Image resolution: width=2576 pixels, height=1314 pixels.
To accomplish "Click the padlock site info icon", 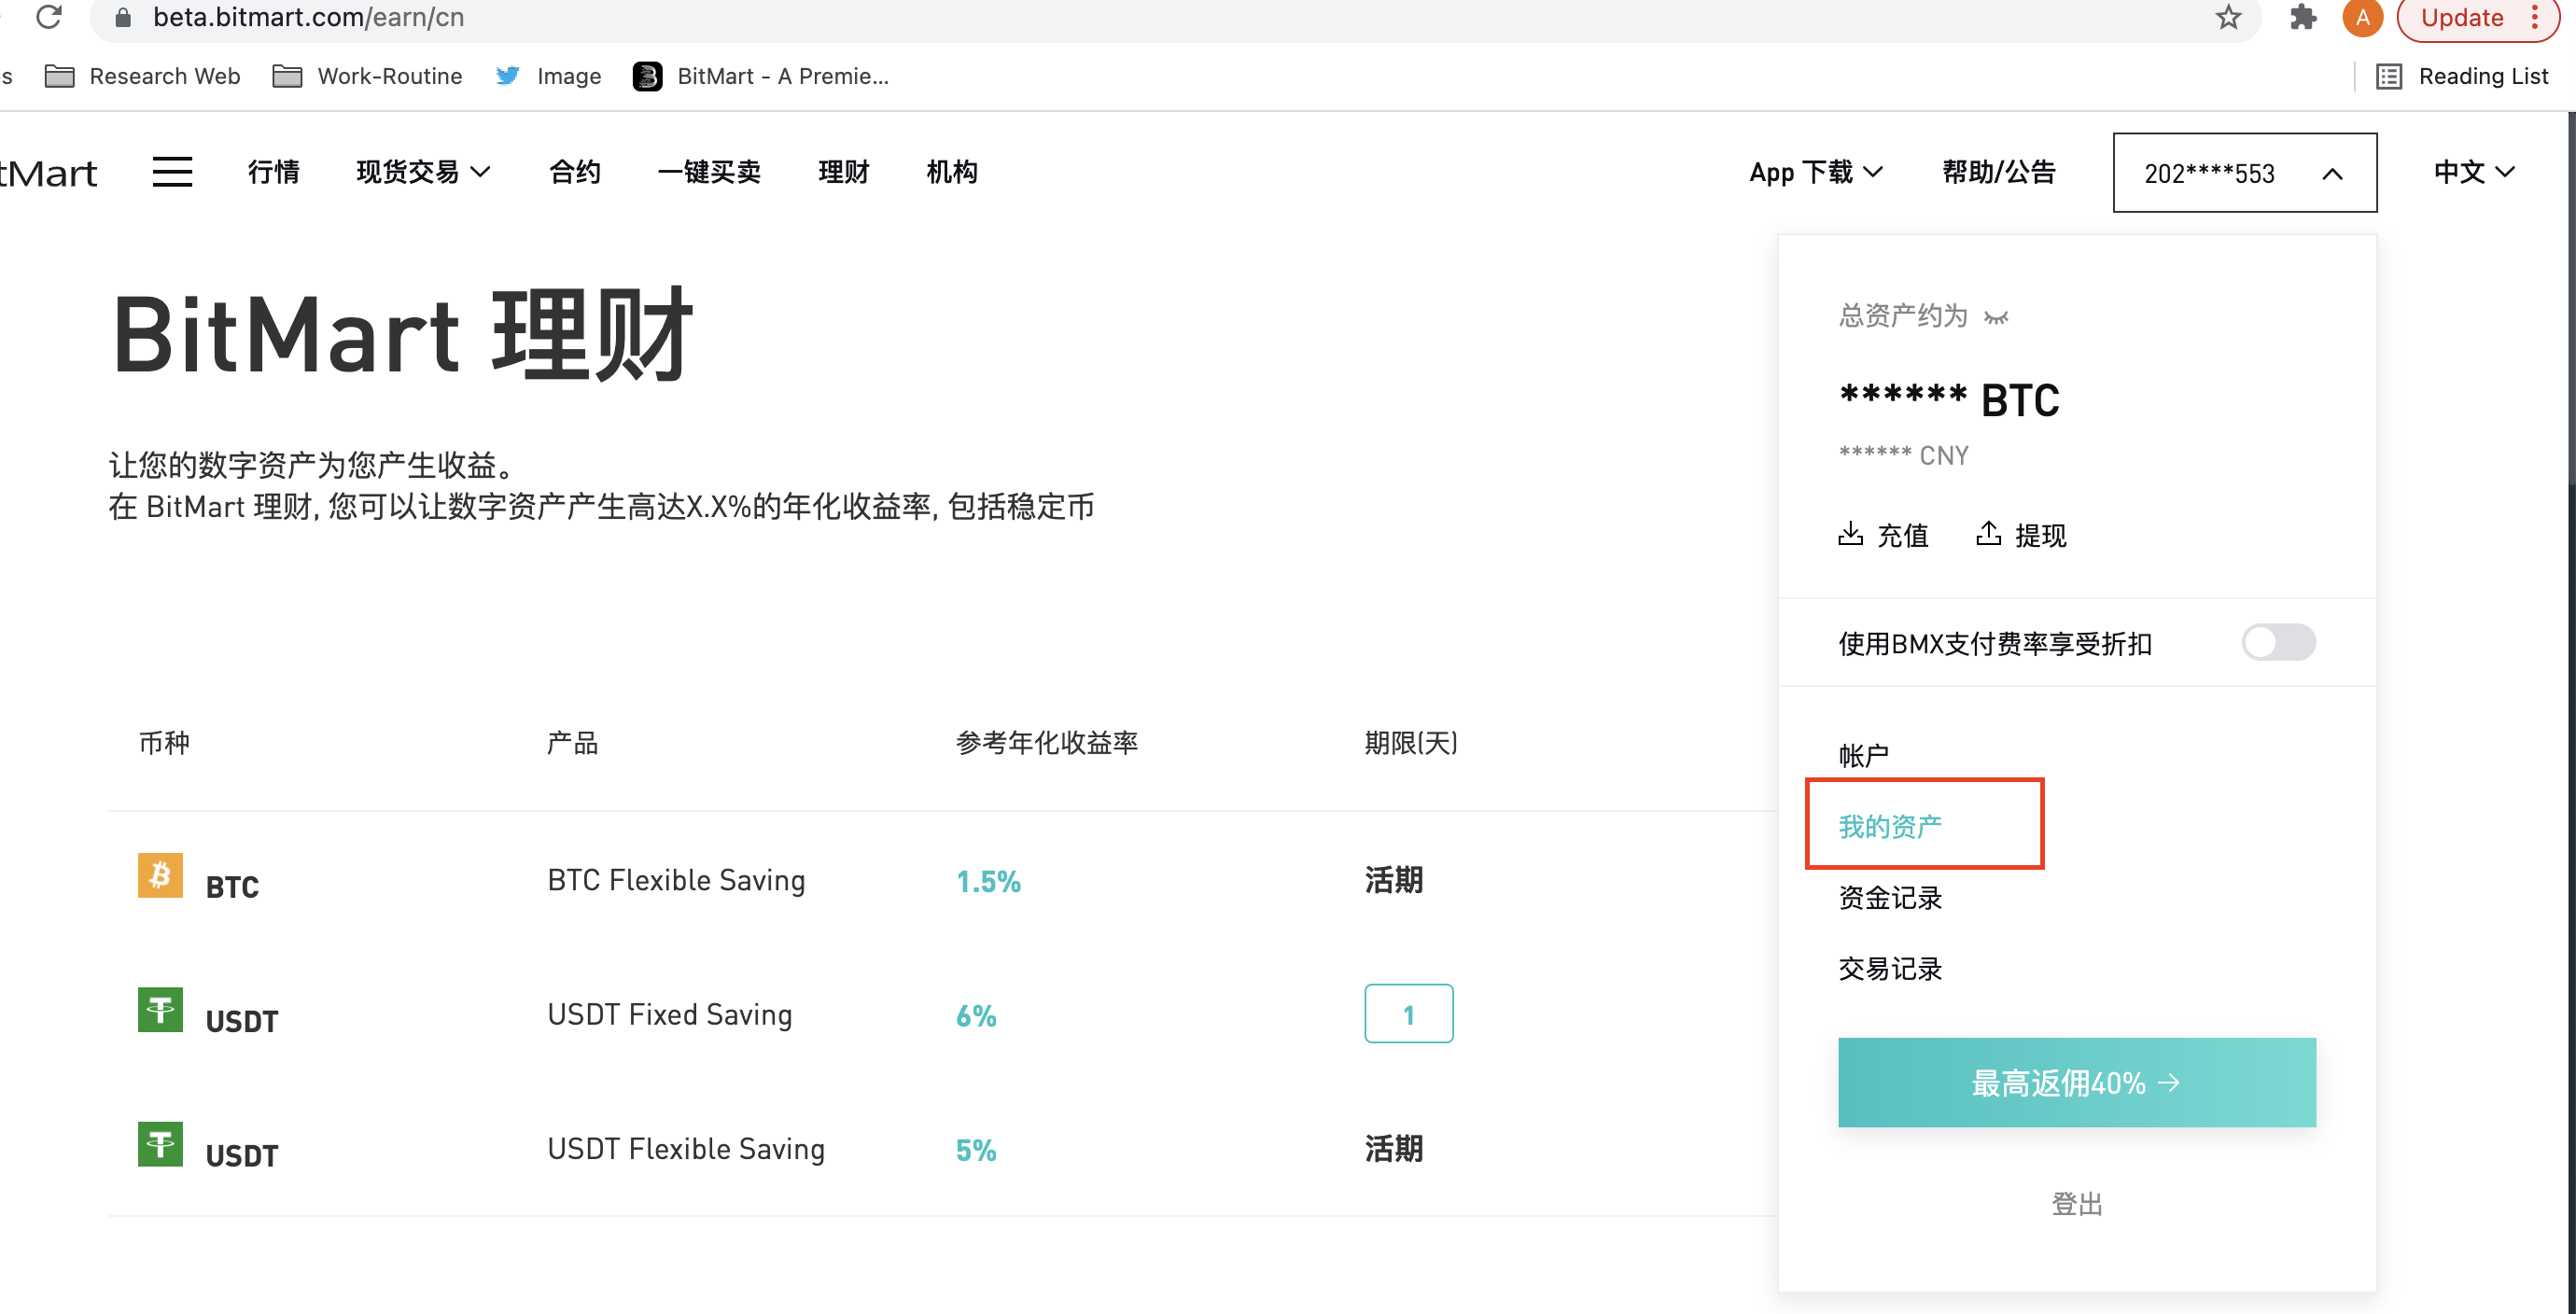I will point(123,17).
